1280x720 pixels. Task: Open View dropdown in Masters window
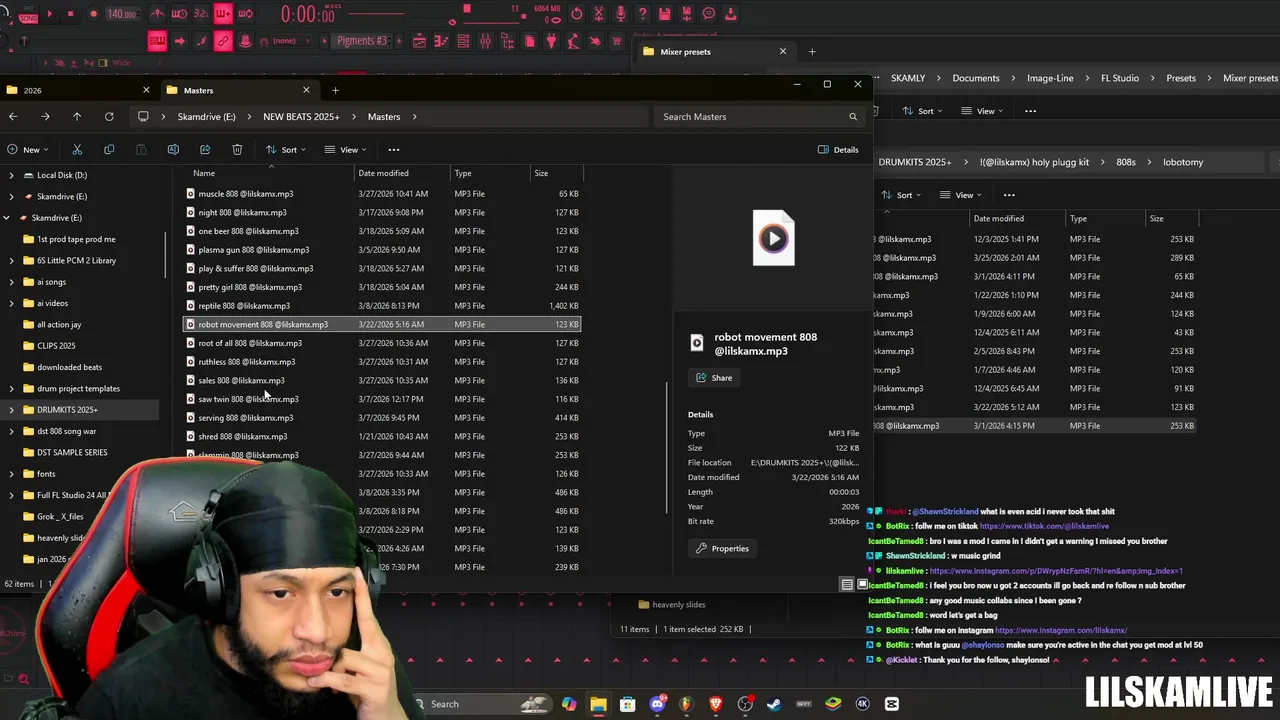pyautogui.click(x=346, y=150)
